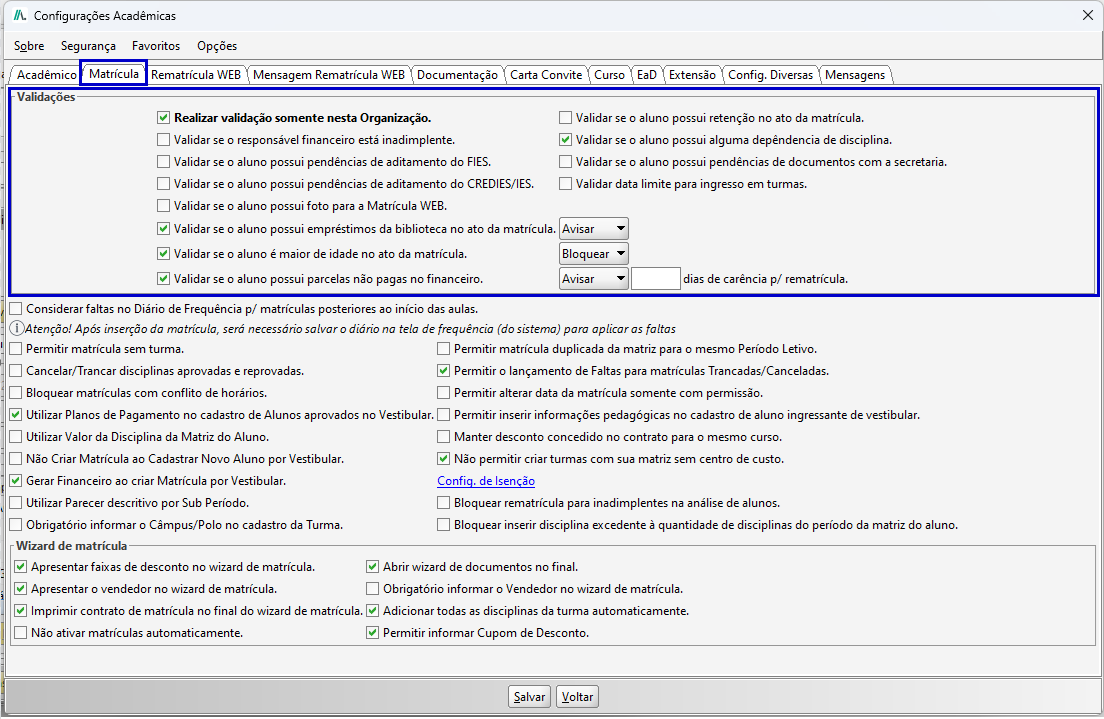Check Considerar faltas no Diário de Frequência
Viewport: 1104px width, 719px height.
pos(15,308)
